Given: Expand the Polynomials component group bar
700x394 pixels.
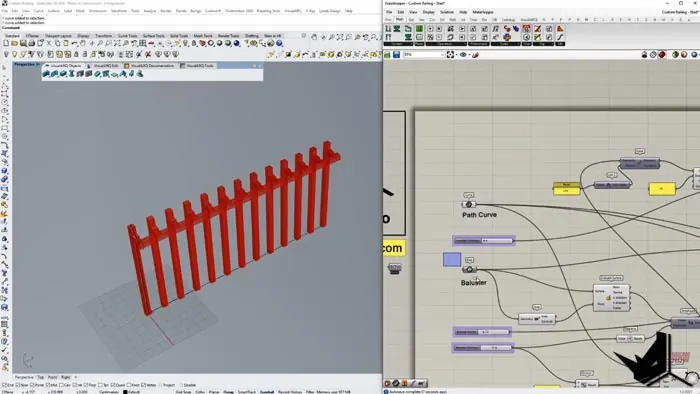Looking at the screenshot, I should click(479, 44).
